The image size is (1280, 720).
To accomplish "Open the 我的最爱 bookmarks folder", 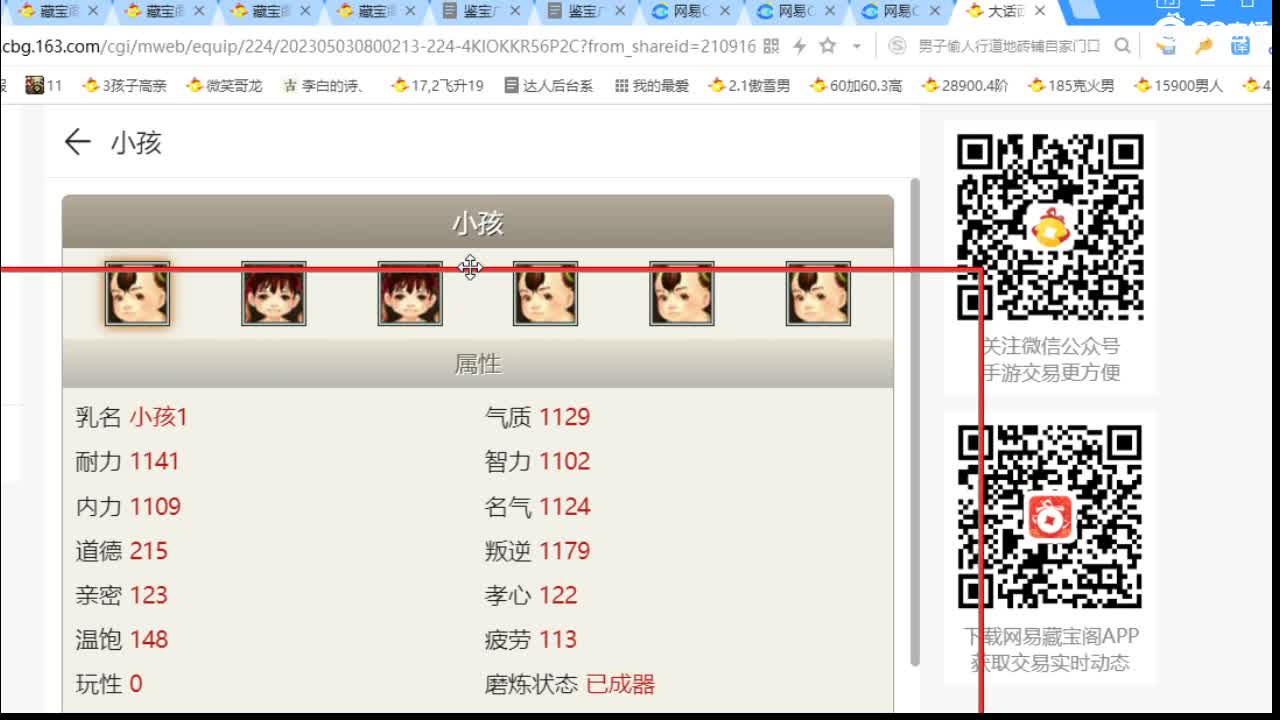I will (x=652, y=85).
